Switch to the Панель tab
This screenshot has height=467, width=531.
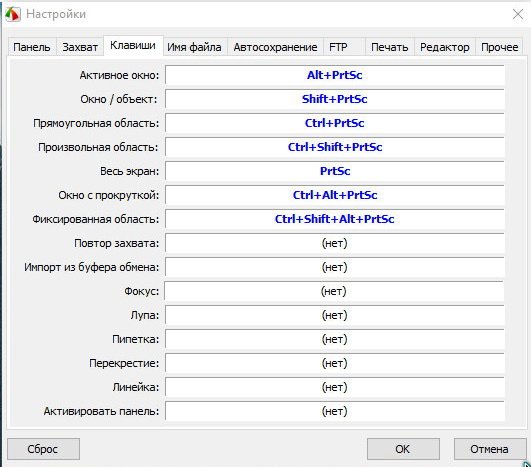click(x=32, y=47)
